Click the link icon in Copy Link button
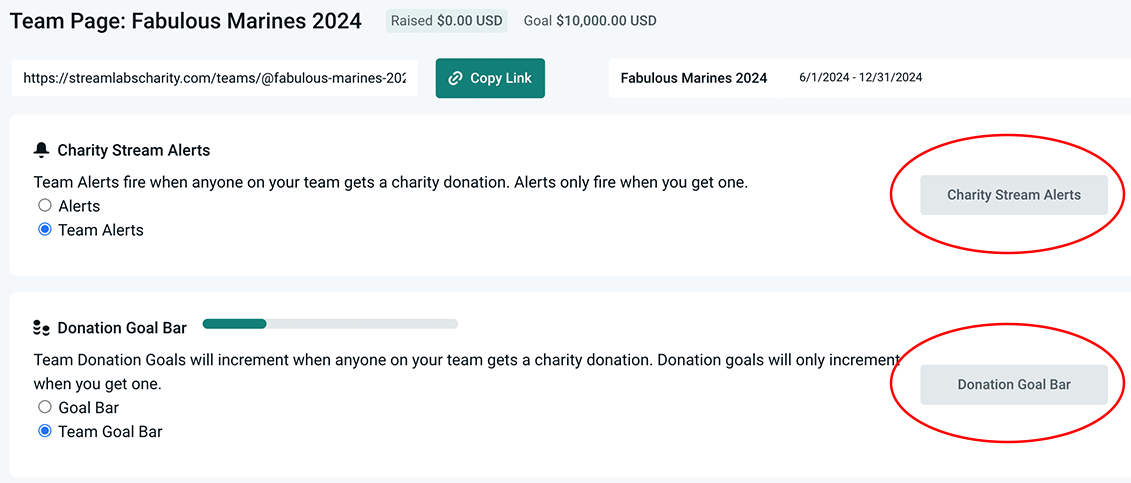The width and height of the screenshot is (1131, 483). (x=456, y=78)
